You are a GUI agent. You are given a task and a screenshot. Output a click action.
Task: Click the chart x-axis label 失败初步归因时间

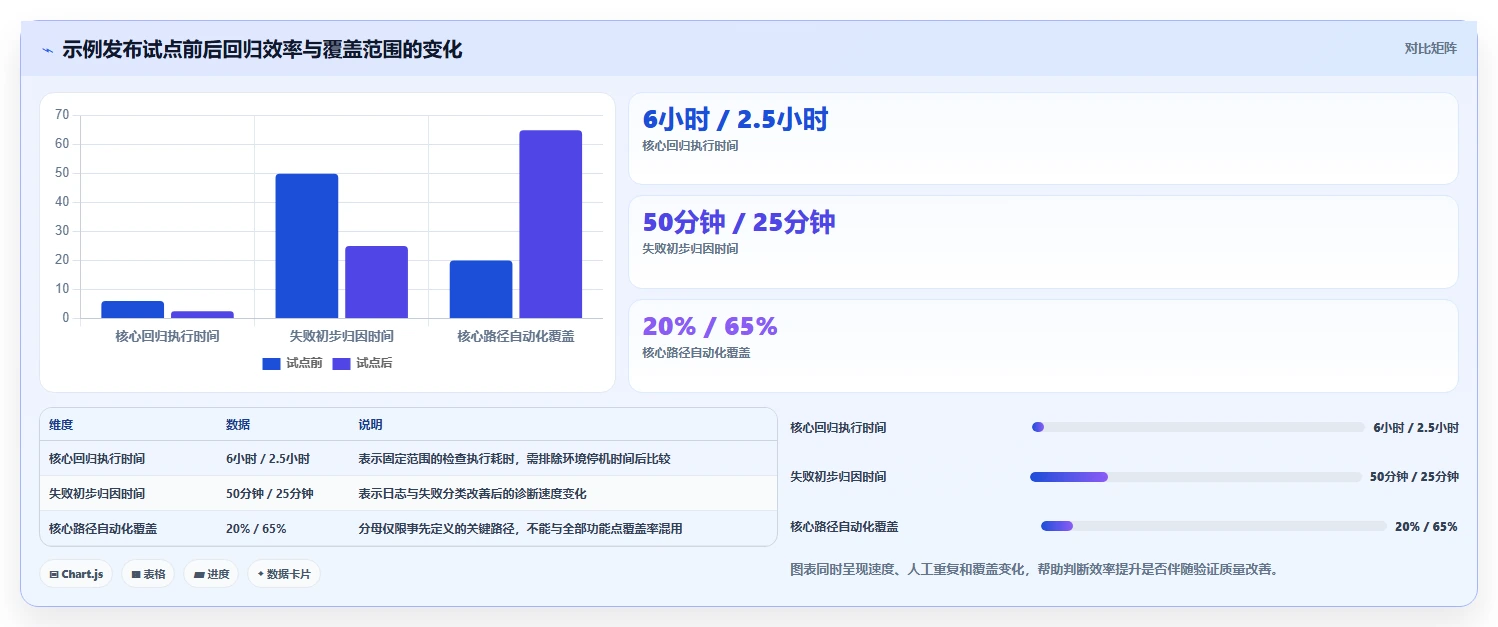pyautogui.click(x=341, y=337)
